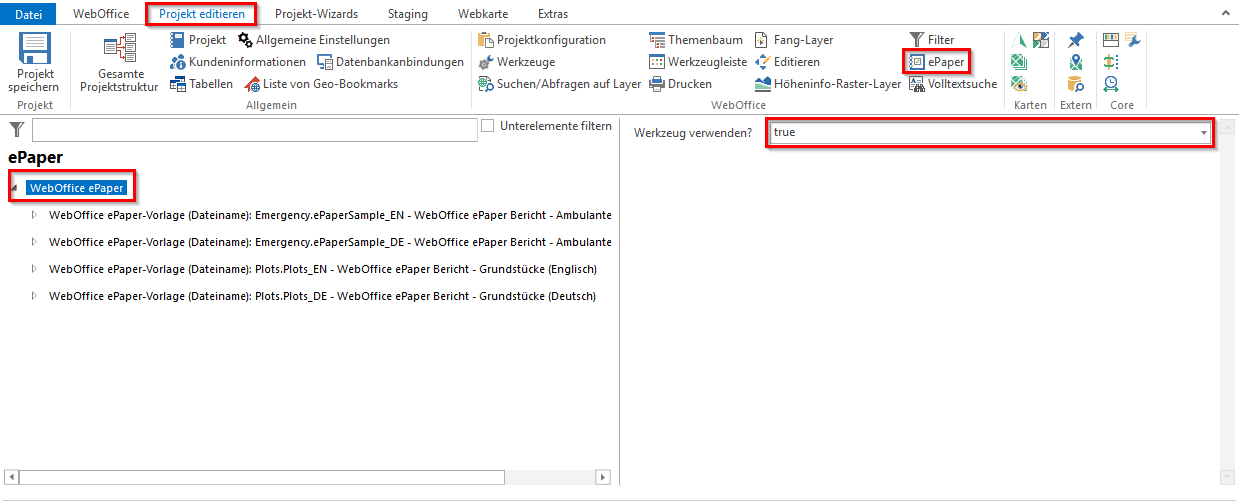1239x502 pixels.
Task: Open Allgemeine Einstellungen gear item
Action: (x=314, y=40)
